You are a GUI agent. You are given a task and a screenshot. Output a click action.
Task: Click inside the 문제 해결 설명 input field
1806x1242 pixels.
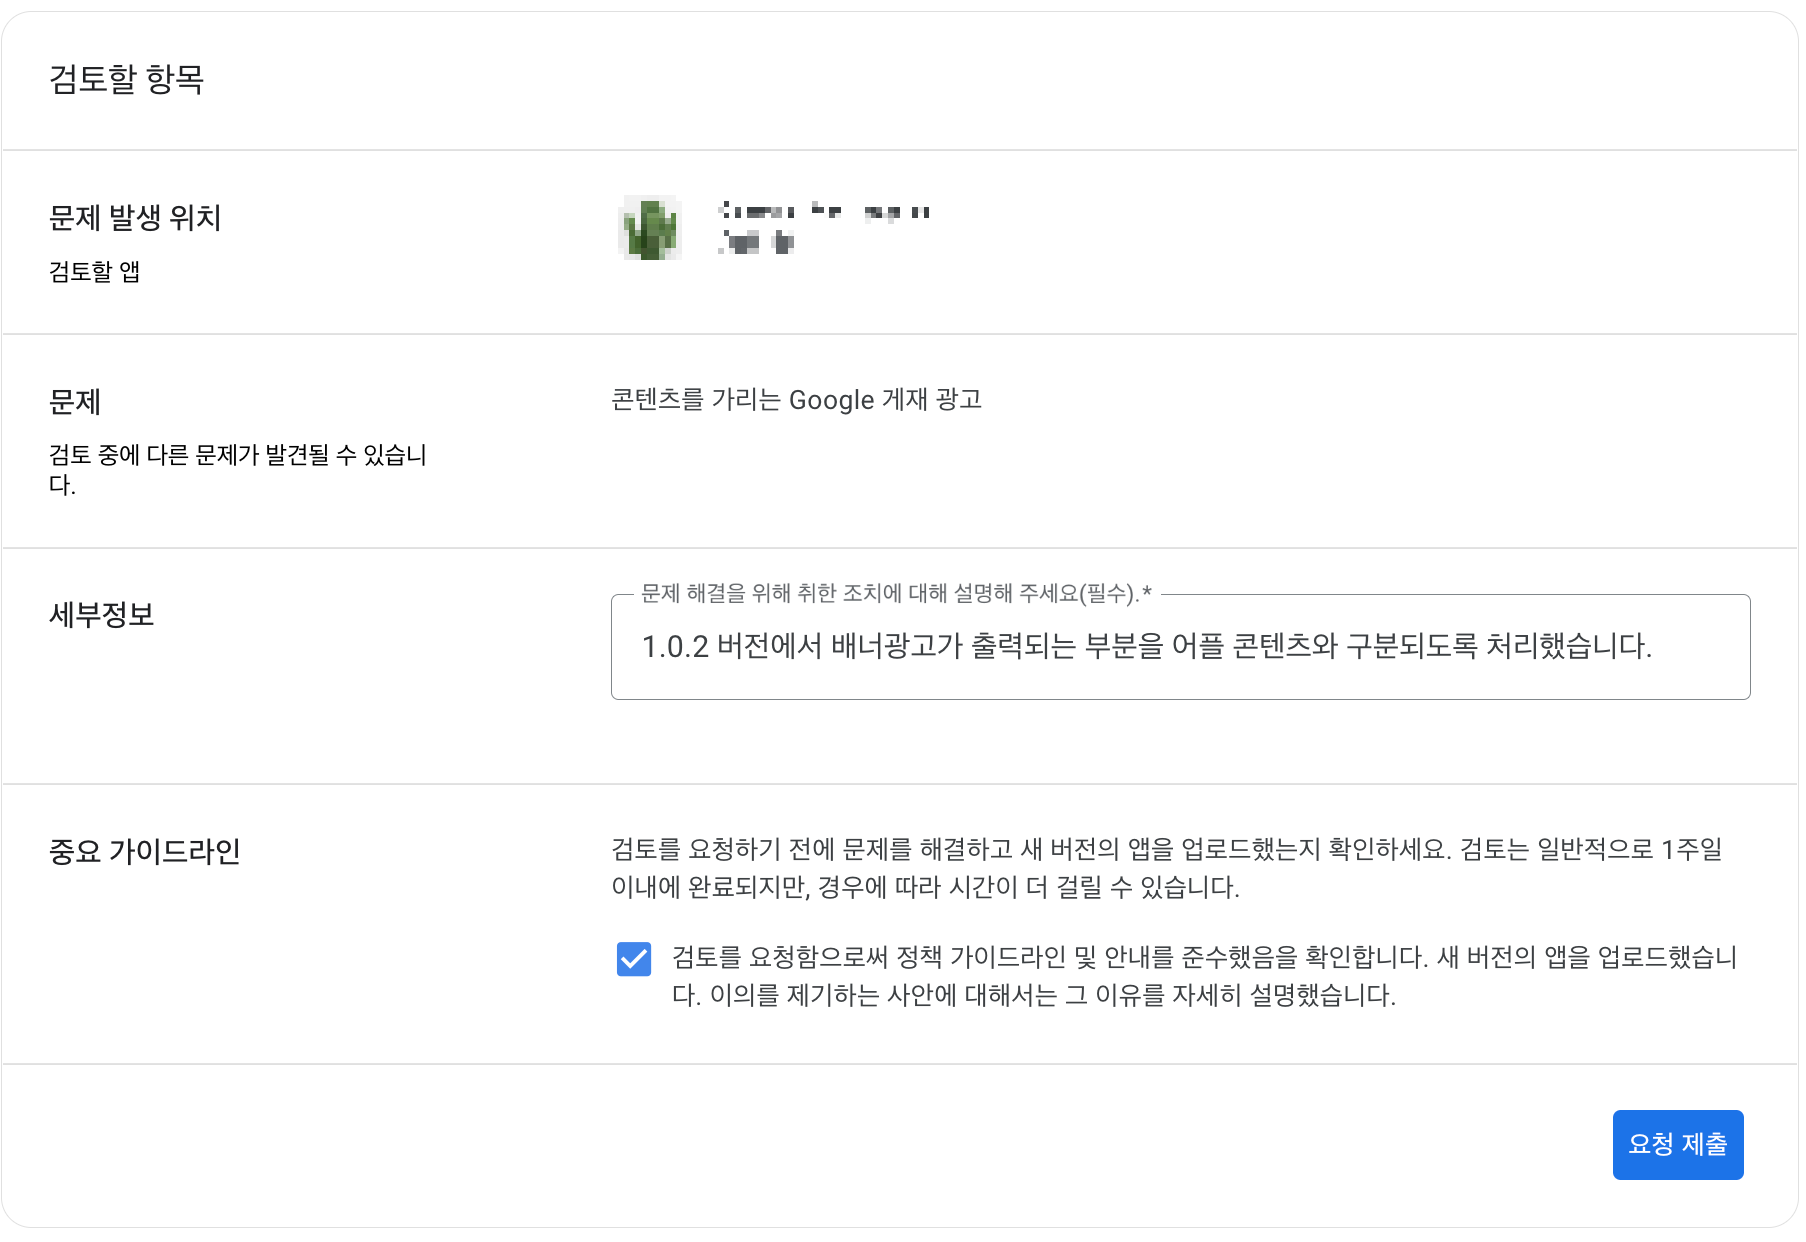click(x=1180, y=648)
